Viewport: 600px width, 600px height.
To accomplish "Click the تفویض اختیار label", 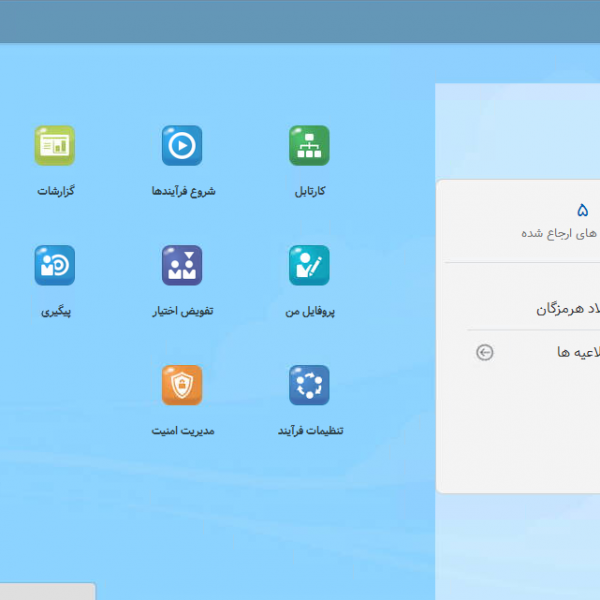I will click(183, 311).
